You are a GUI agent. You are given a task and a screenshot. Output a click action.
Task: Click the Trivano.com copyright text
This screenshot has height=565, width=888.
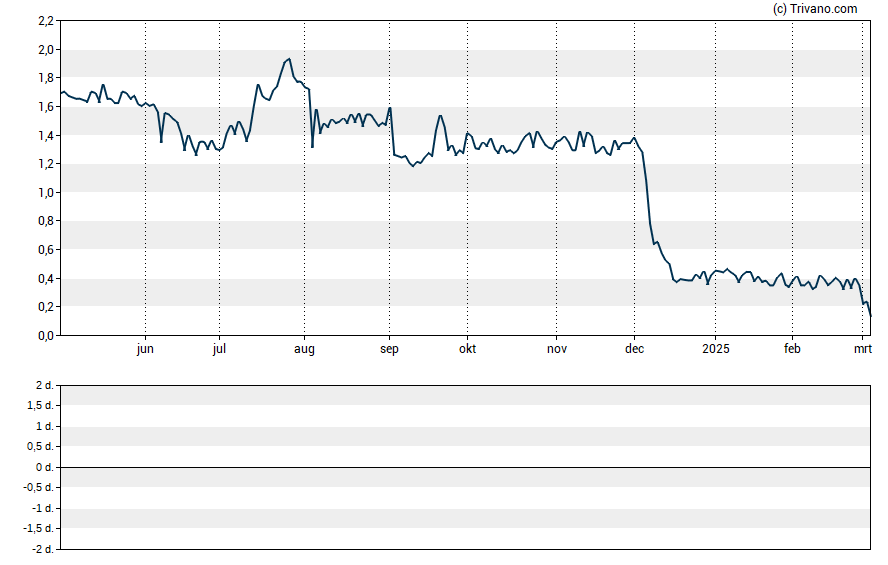click(815, 8)
